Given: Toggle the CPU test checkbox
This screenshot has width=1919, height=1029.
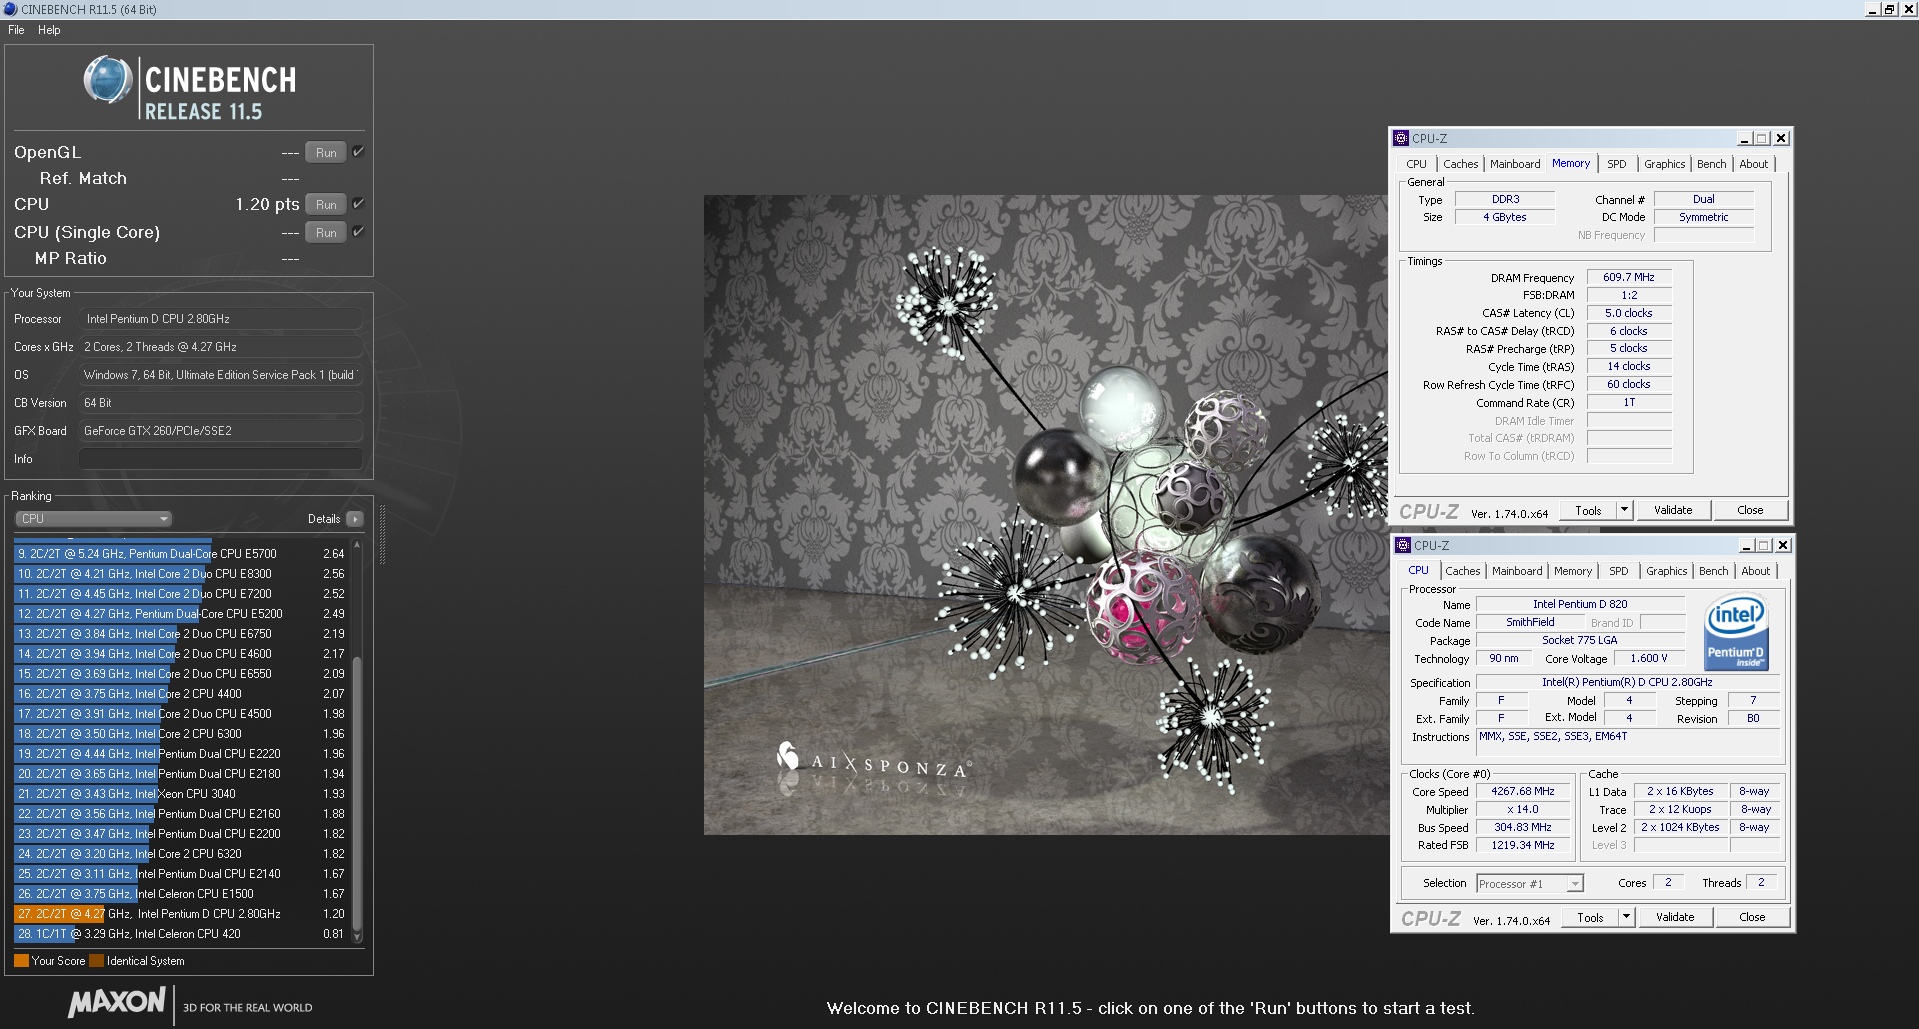Looking at the screenshot, I should pyautogui.click(x=358, y=204).
